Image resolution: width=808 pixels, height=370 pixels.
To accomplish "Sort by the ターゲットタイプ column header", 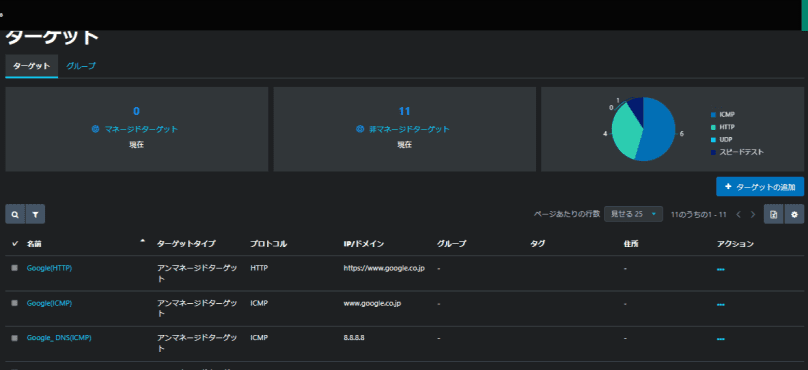I will click(186, 244).
